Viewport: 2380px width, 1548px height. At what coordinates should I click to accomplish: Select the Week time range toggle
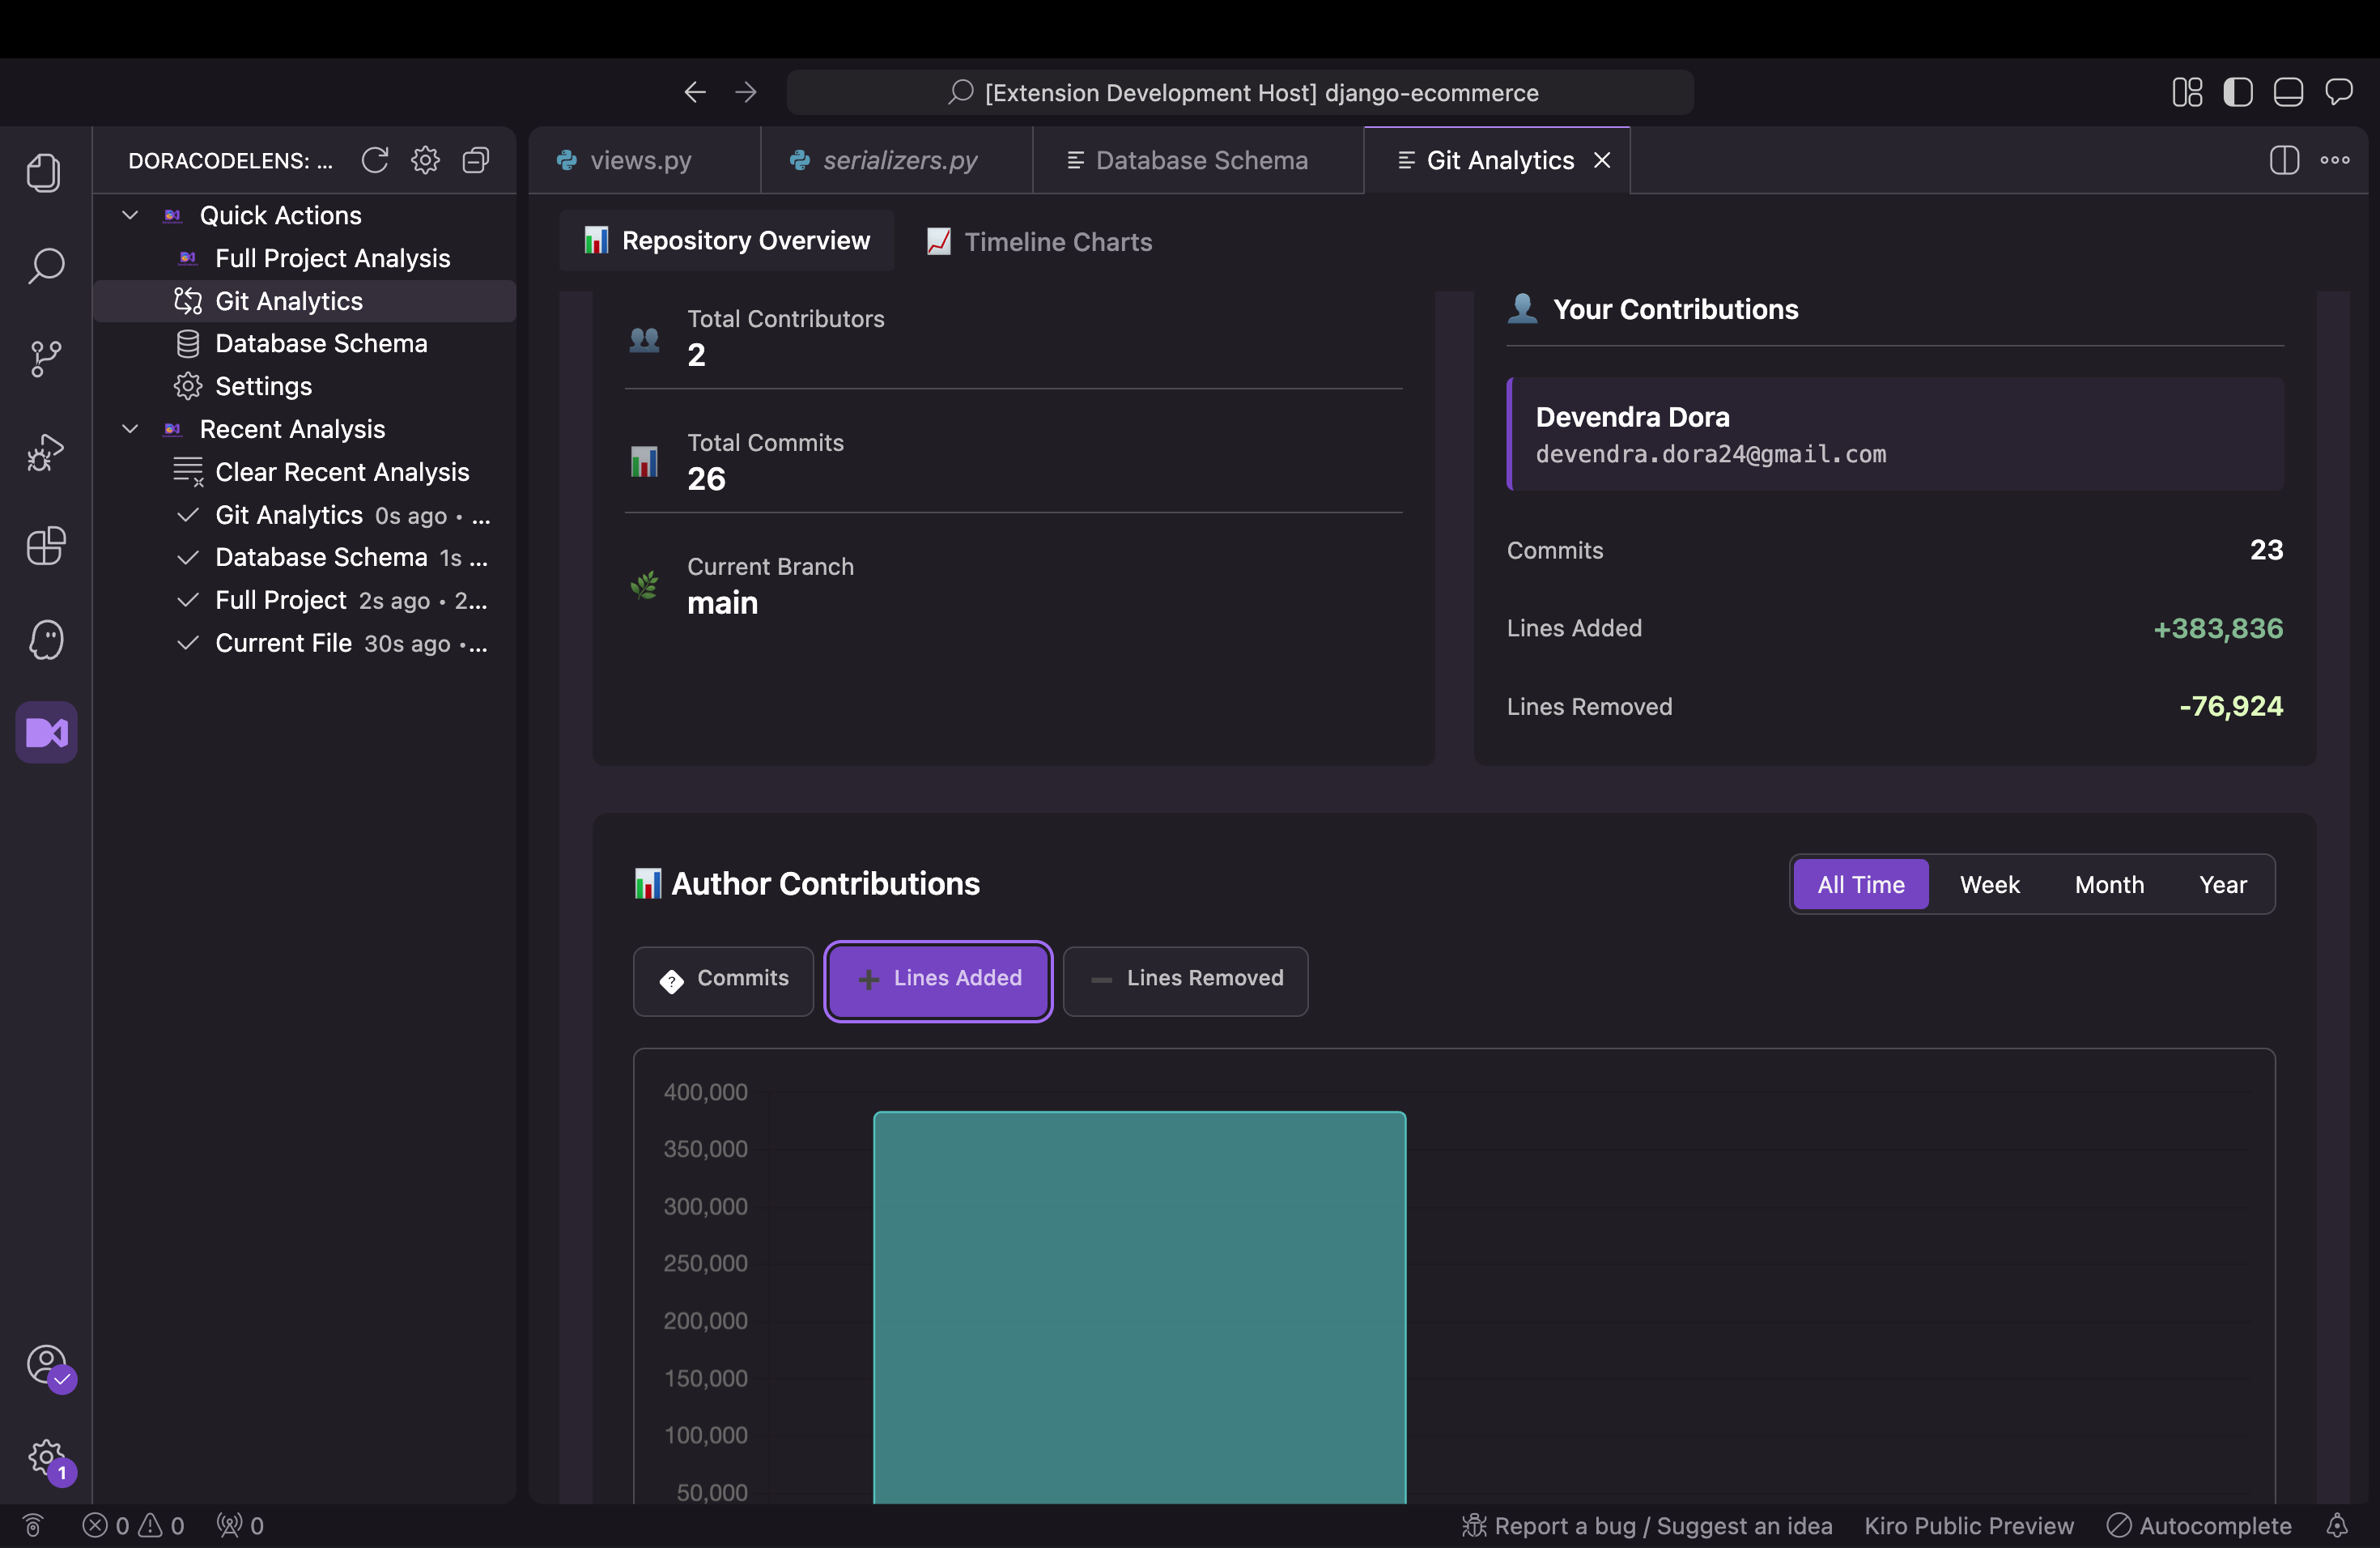point(1989,884)
